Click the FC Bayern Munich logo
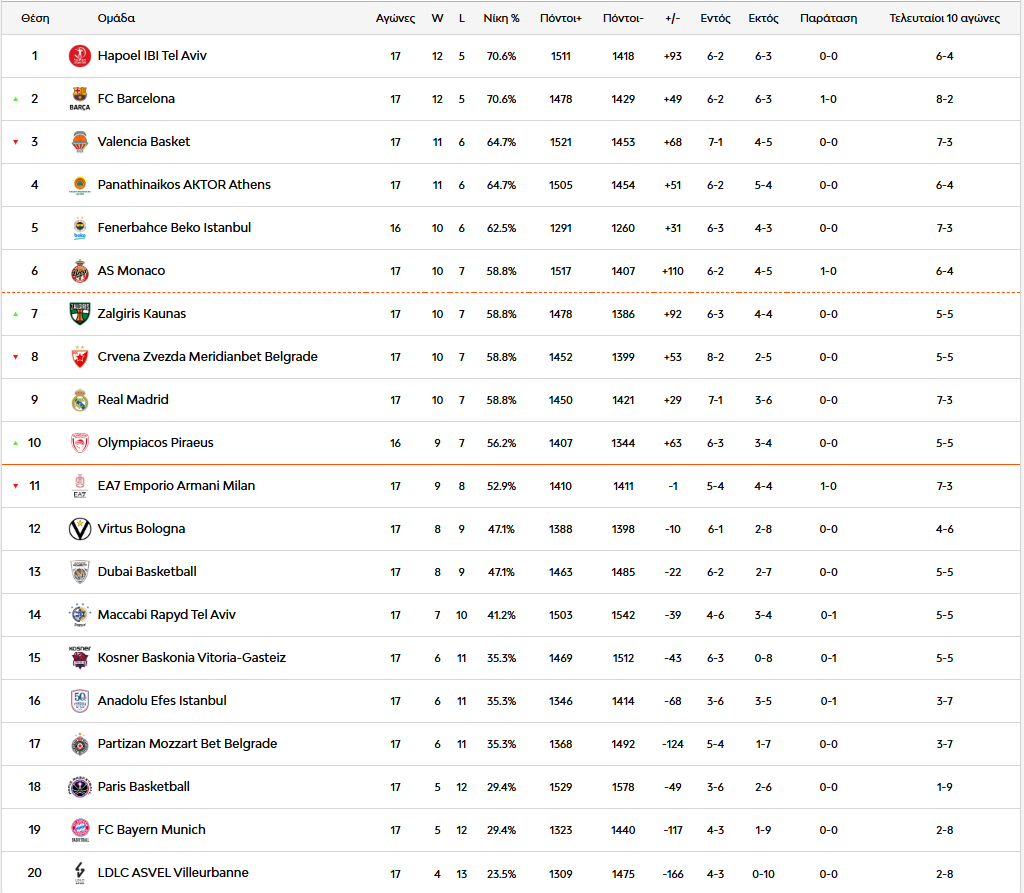1024x893 pixels. (80, 830)
